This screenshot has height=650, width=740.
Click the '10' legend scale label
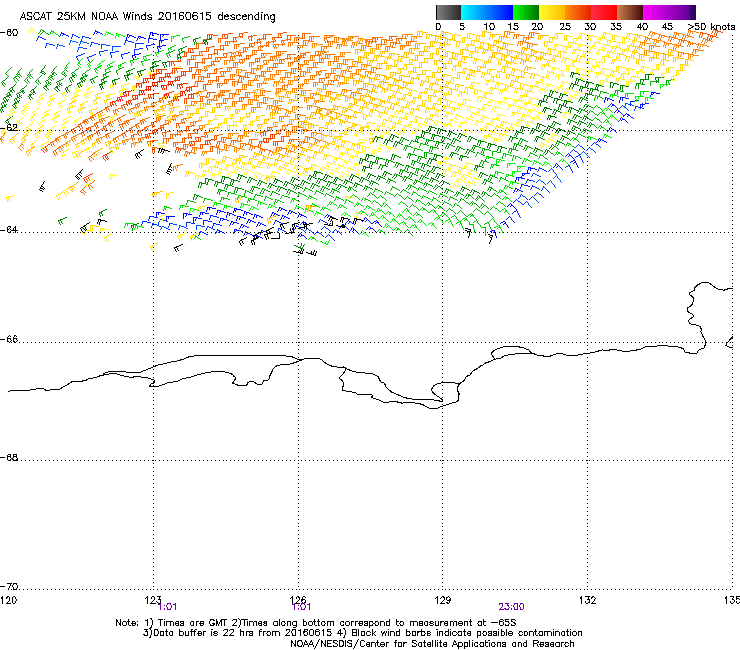pos(488,27)
